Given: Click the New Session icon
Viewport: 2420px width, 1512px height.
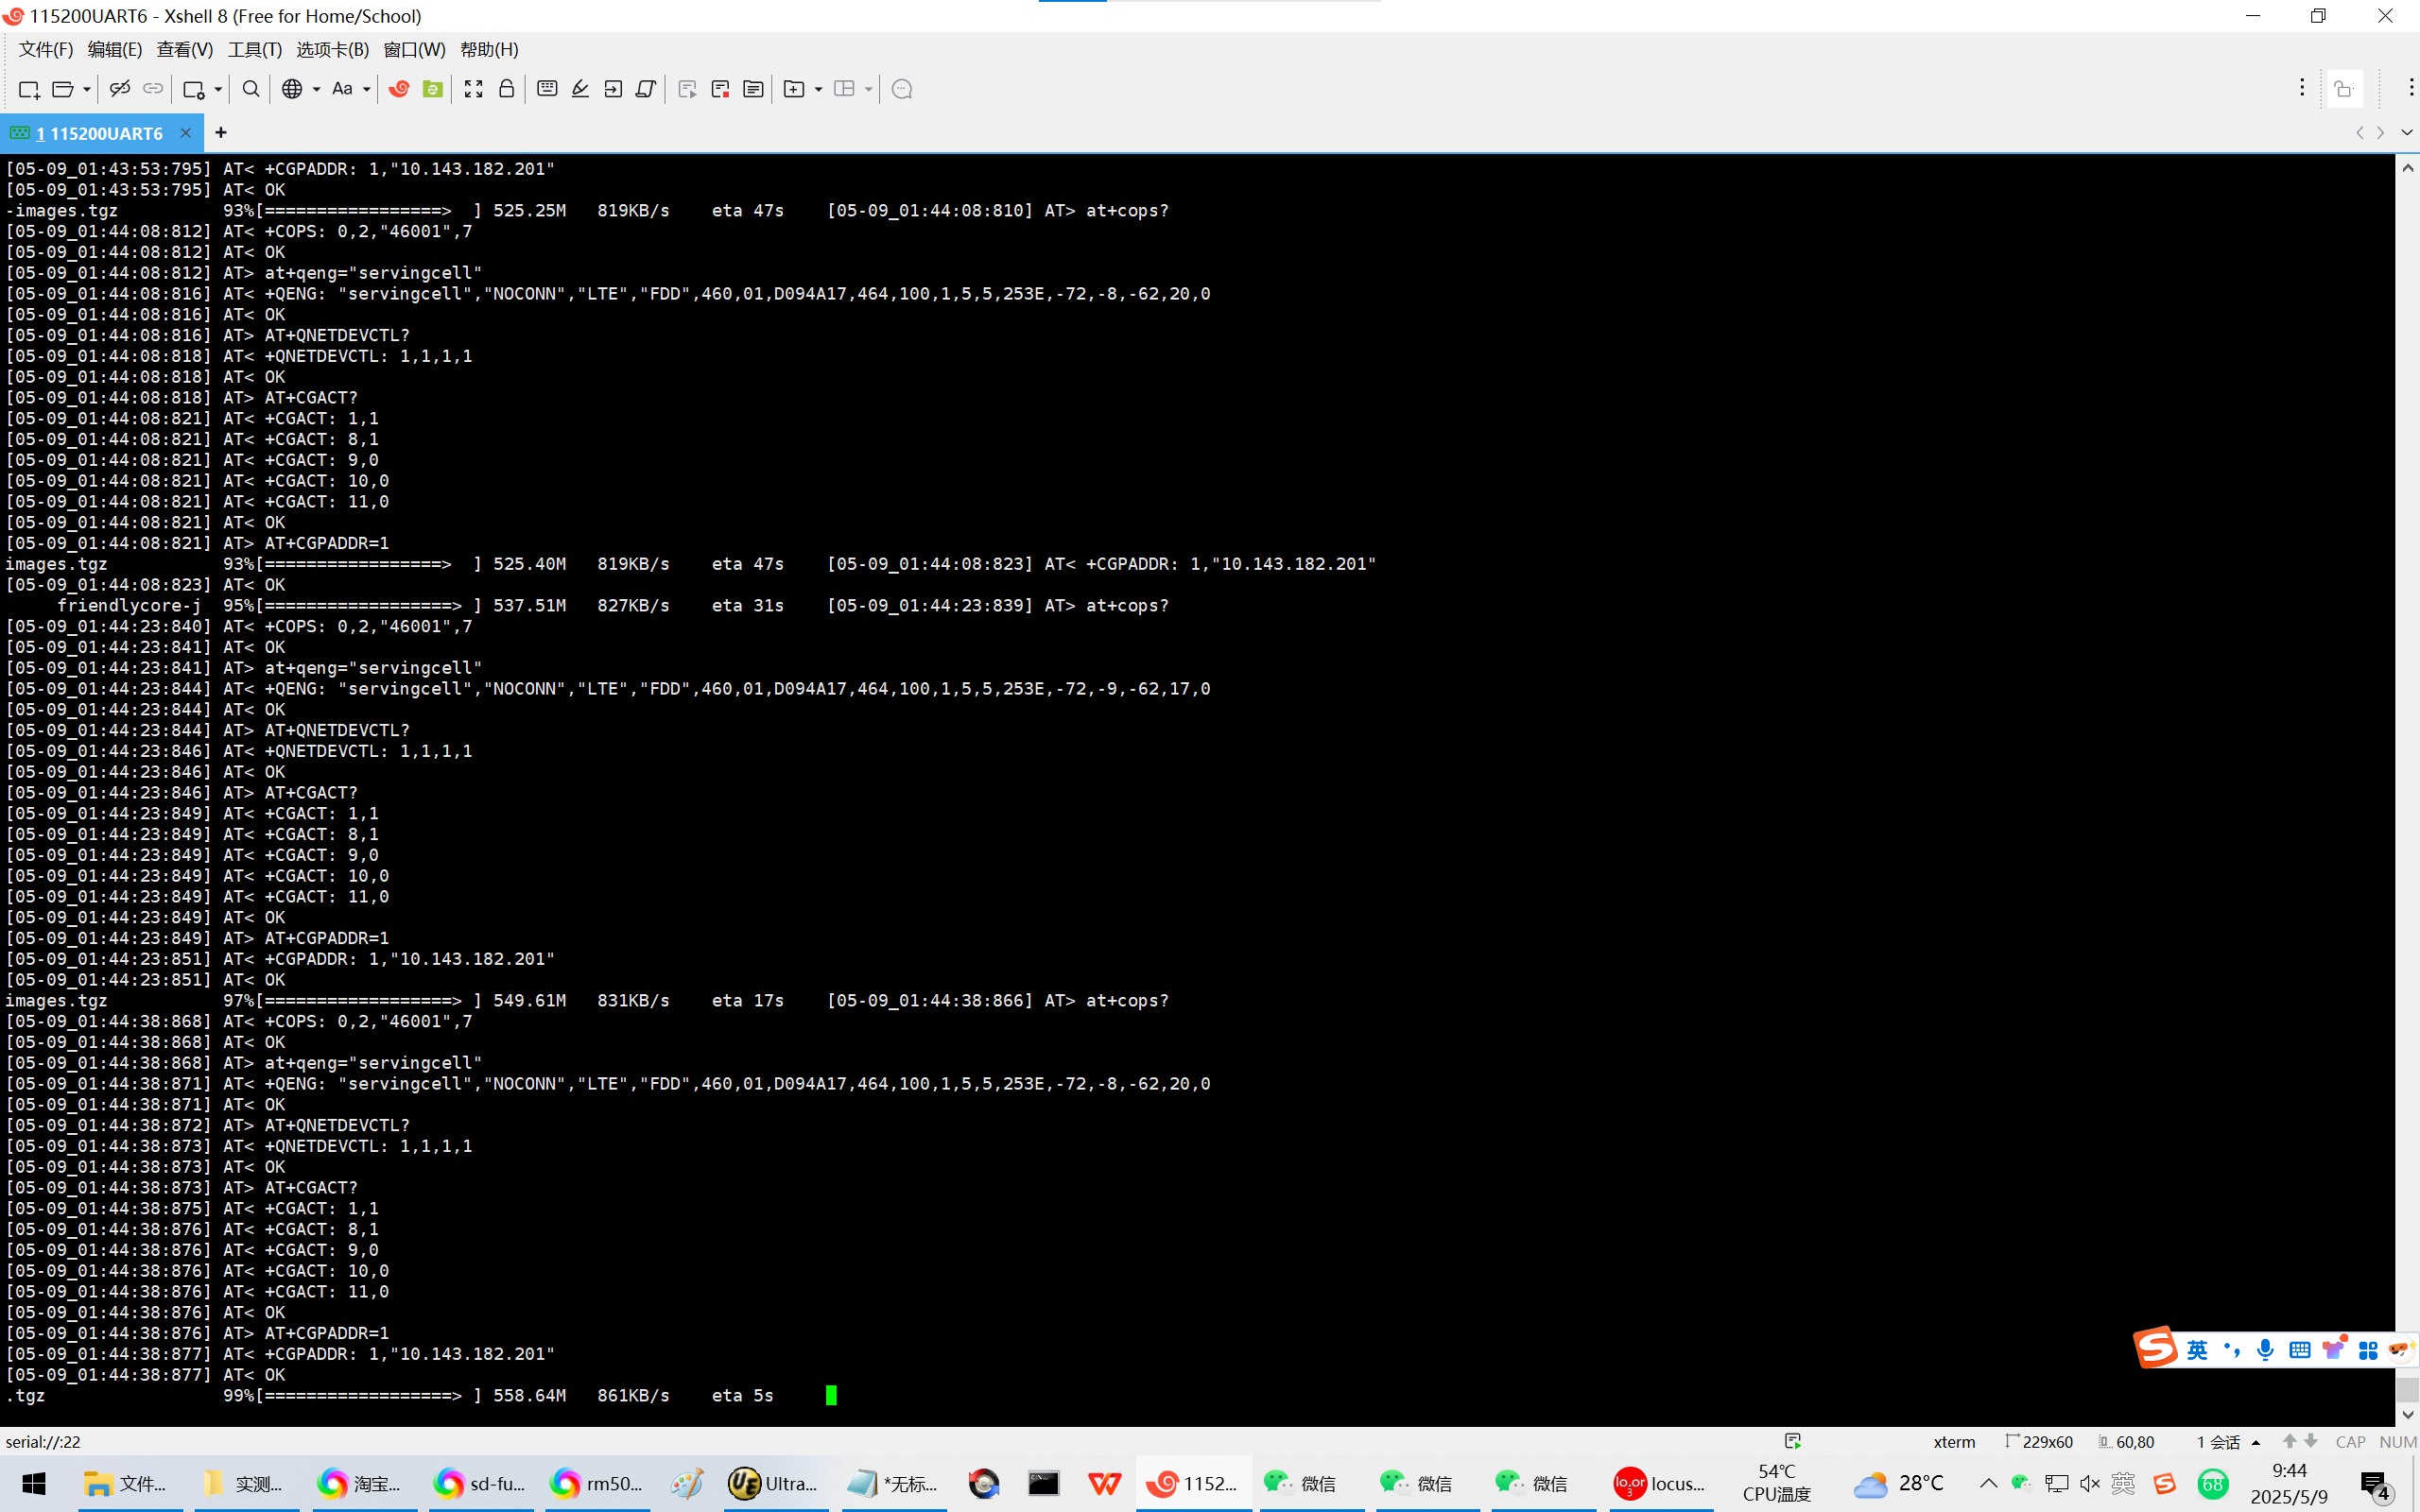Looking at the screenshot, I should [x=29, y=90].
